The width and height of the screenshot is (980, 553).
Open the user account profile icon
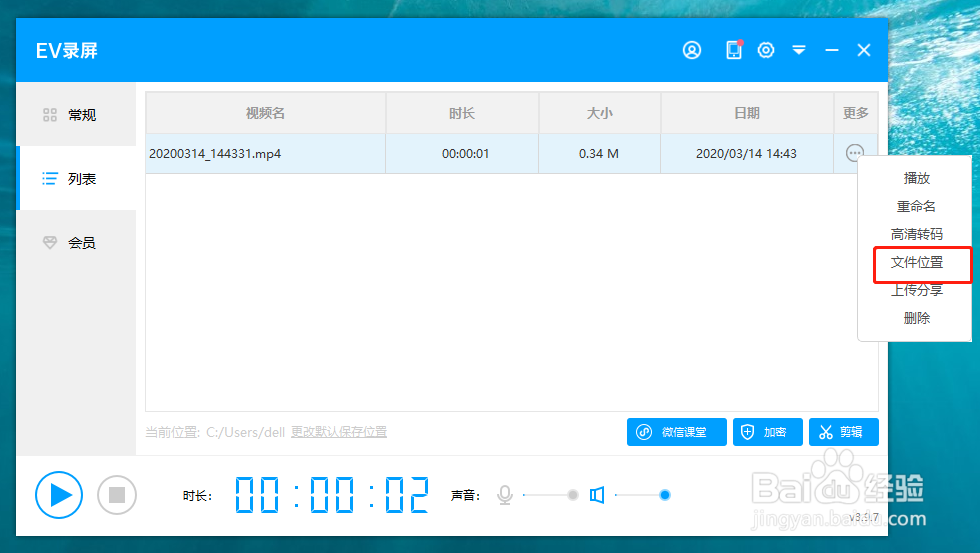[x=692, y=50]
